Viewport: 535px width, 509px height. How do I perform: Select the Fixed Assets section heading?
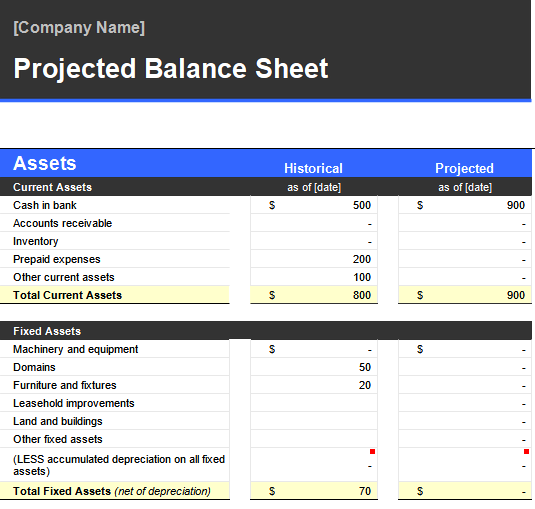tap(47, 331)
